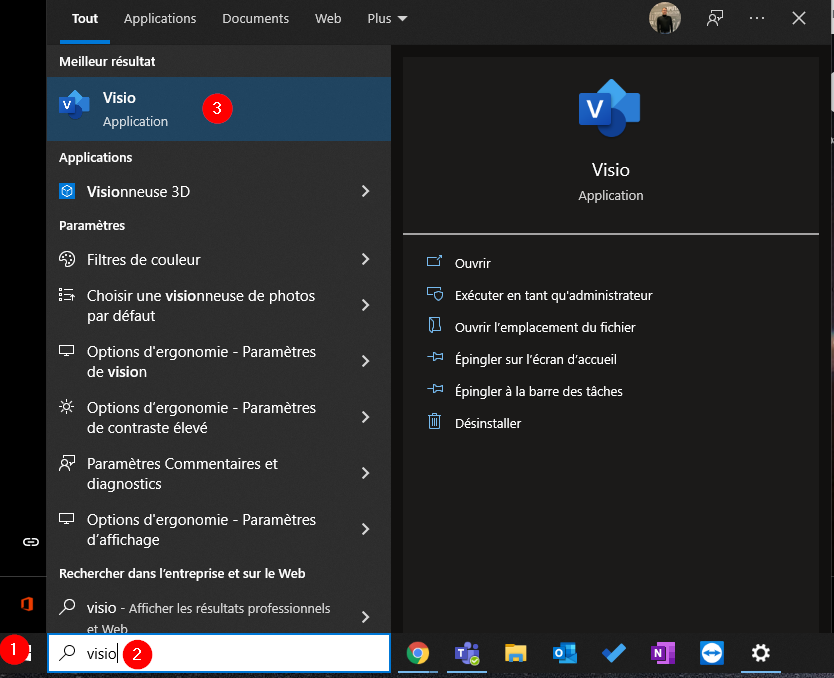Click the Filtres de couleur palette icon
This screenshot has height=678, width=834.
pyautogui.click(x=67, y=260)
